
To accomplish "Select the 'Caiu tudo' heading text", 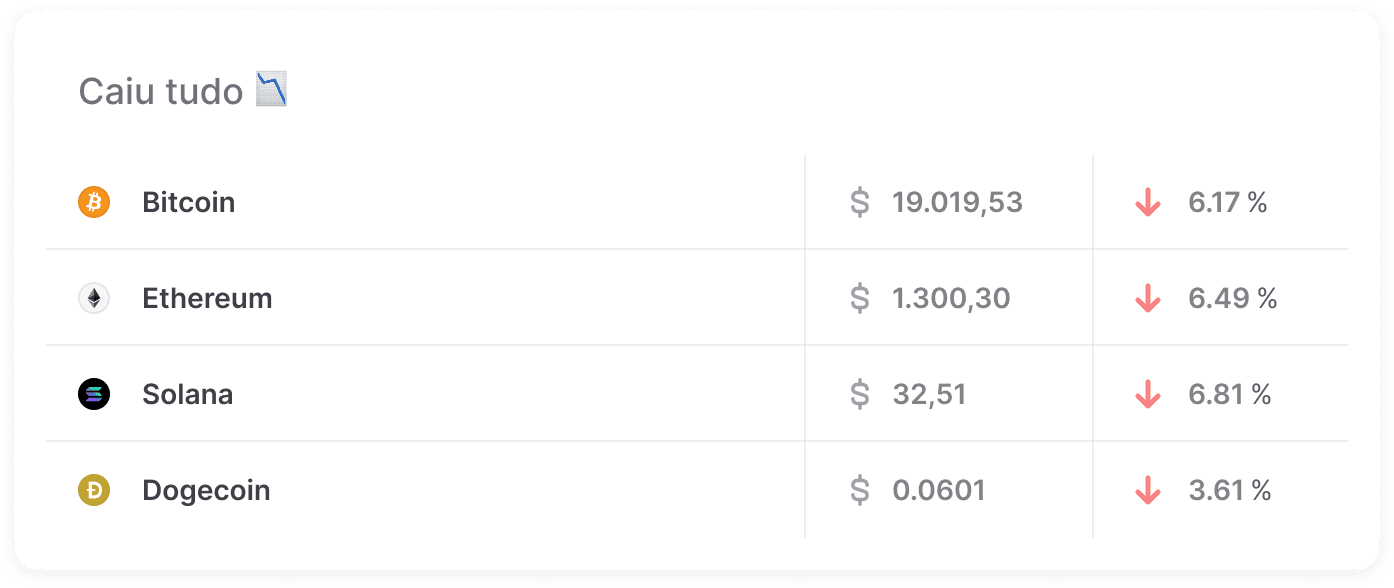I will pyautogui.click(x=160, y=91).
